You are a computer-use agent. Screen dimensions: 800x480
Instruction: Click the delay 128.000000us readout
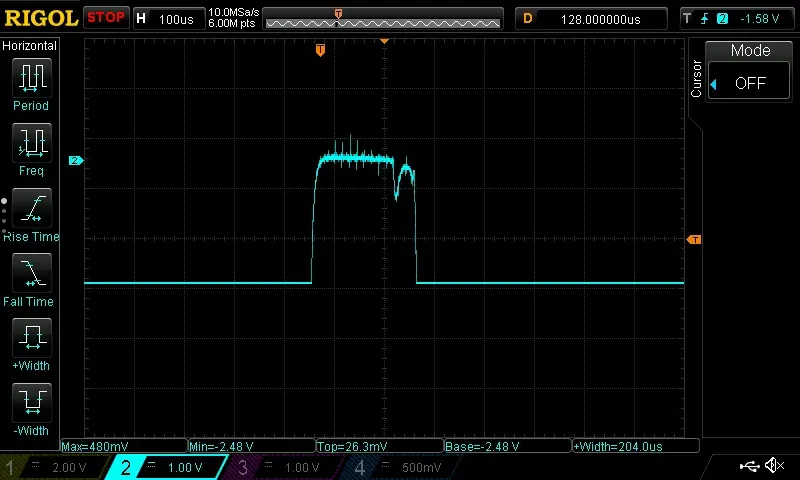(601, 19)
